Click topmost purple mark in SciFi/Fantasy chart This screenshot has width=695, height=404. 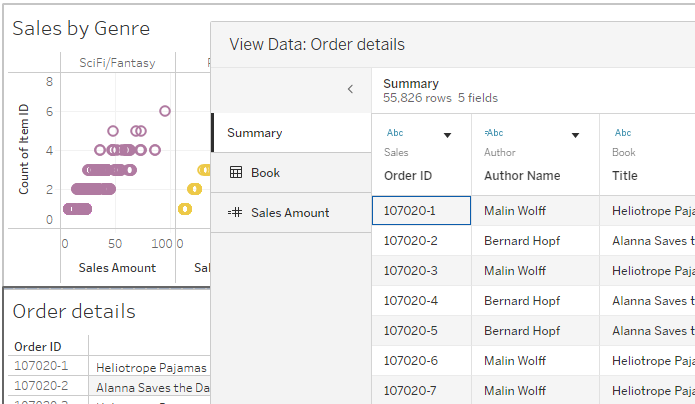tap(165, 111)
